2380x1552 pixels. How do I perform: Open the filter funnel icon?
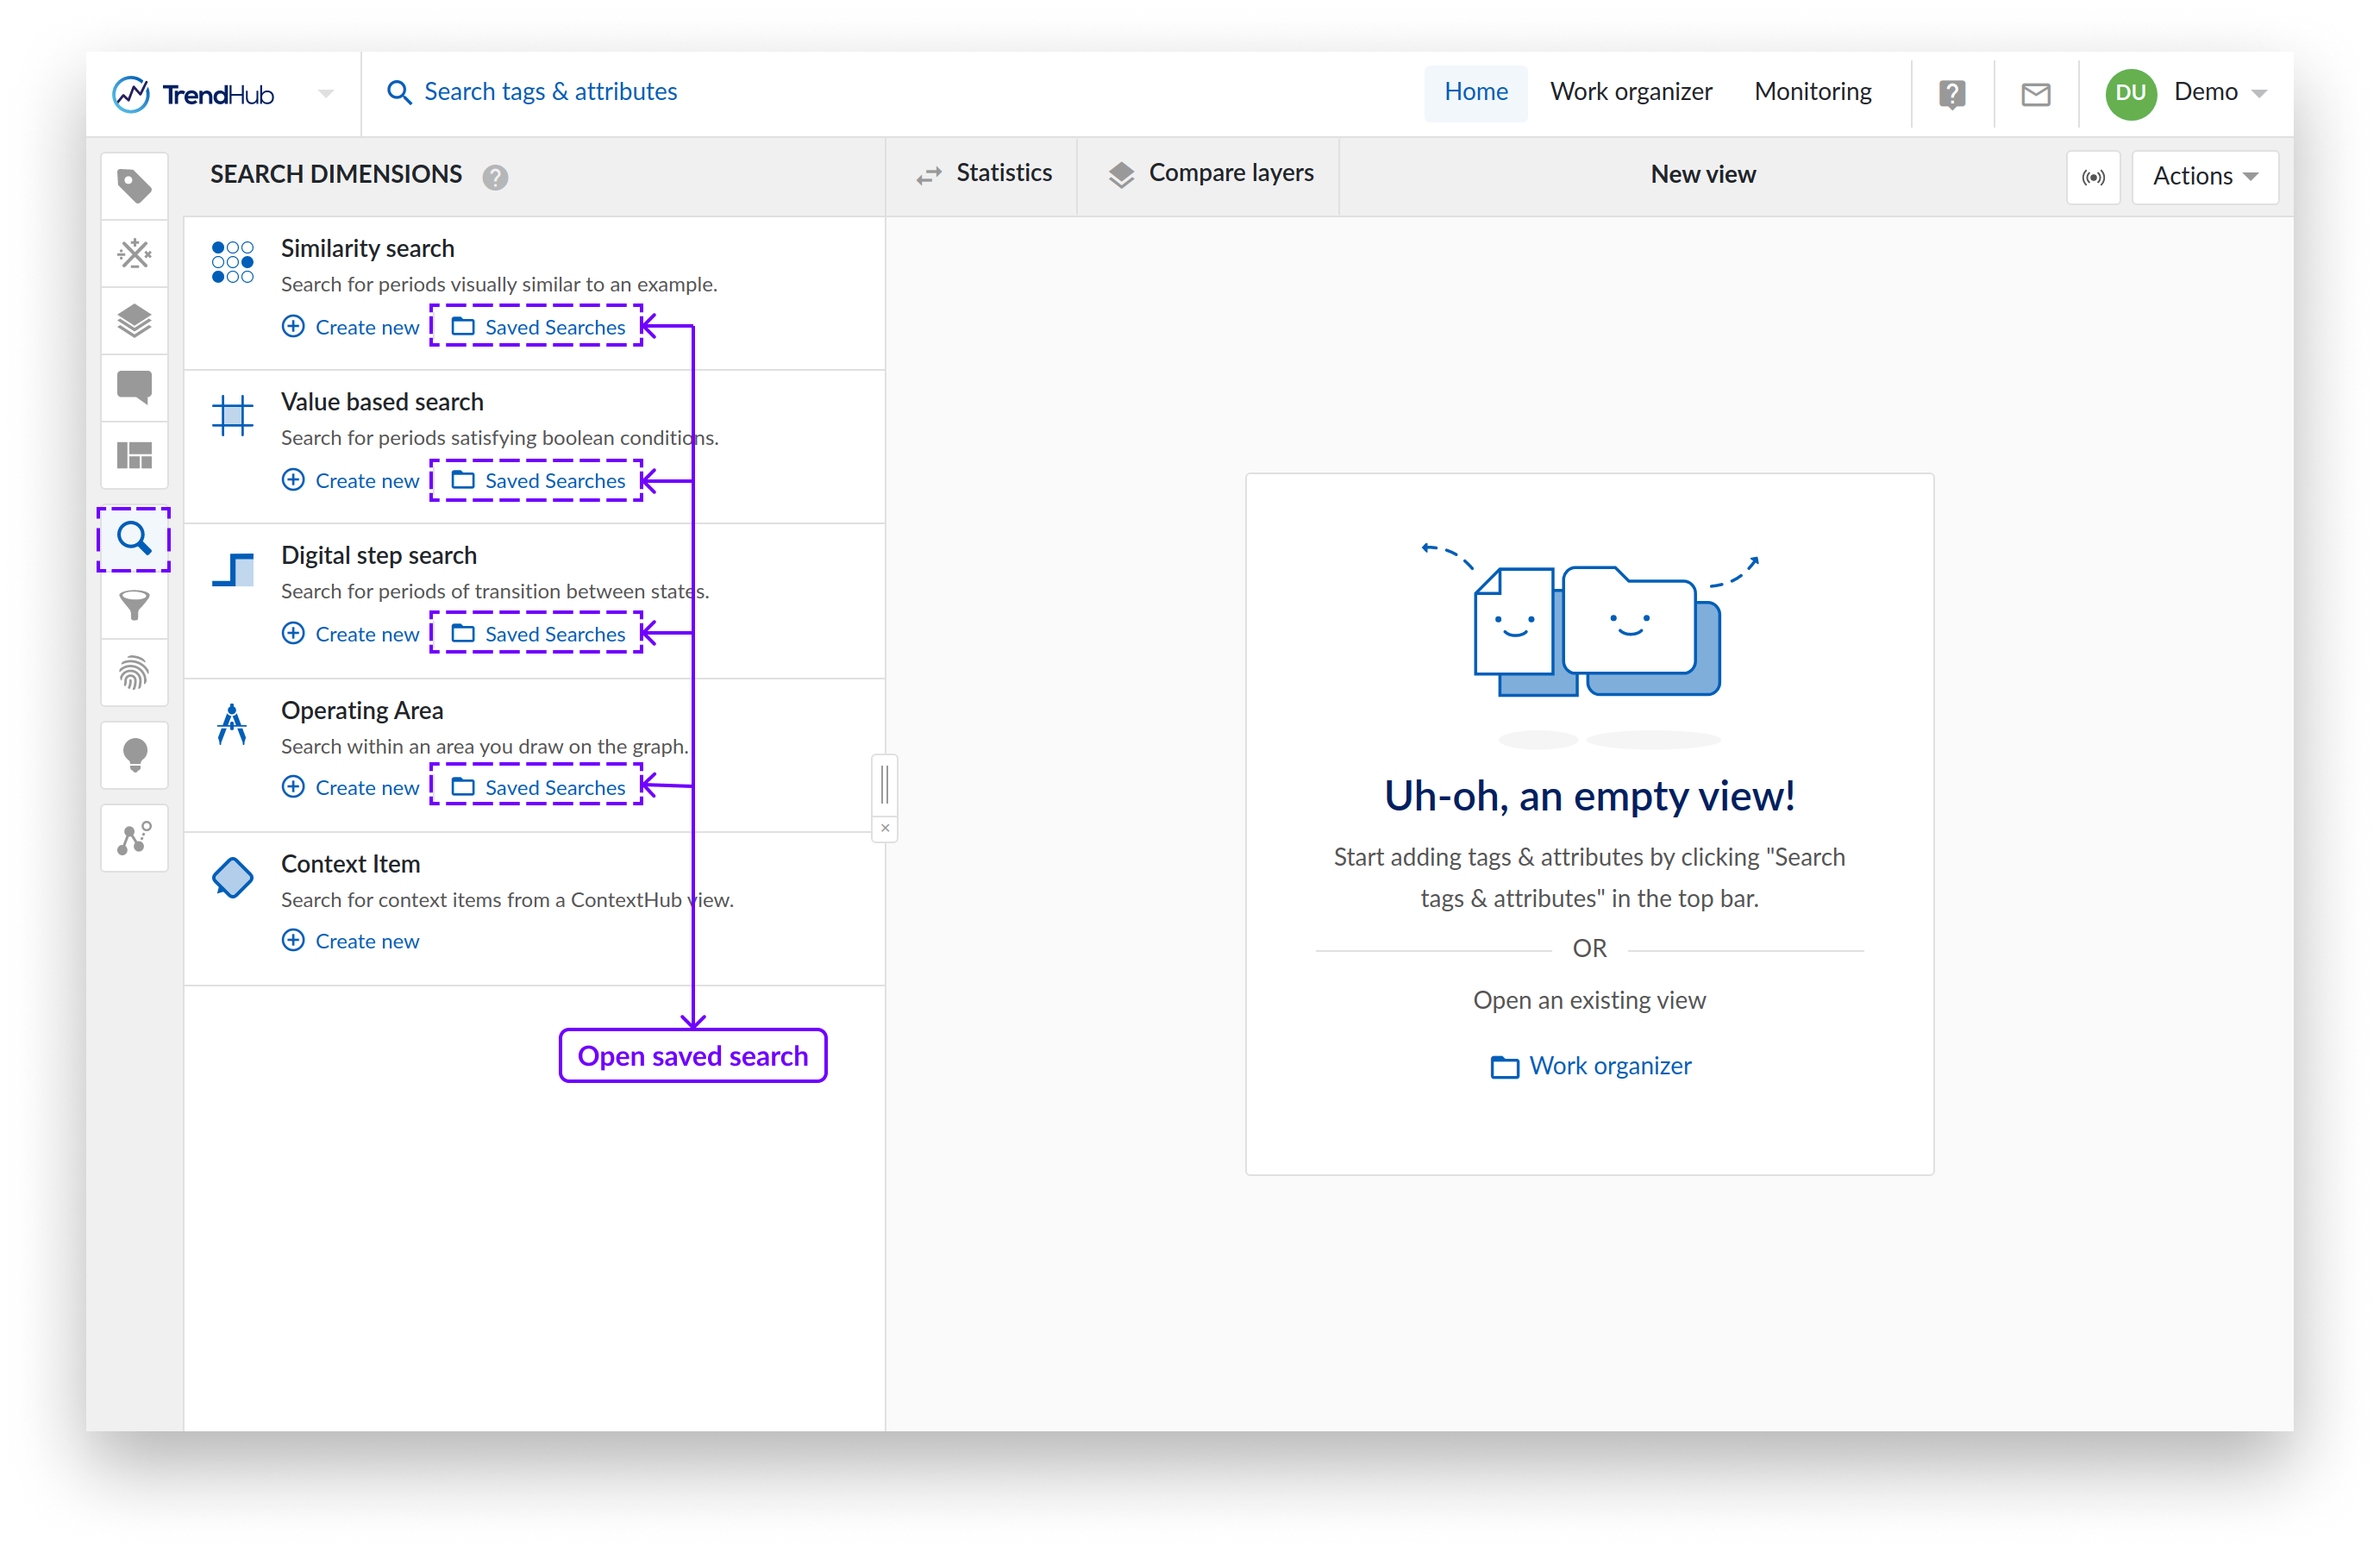[x=134, y=606]
